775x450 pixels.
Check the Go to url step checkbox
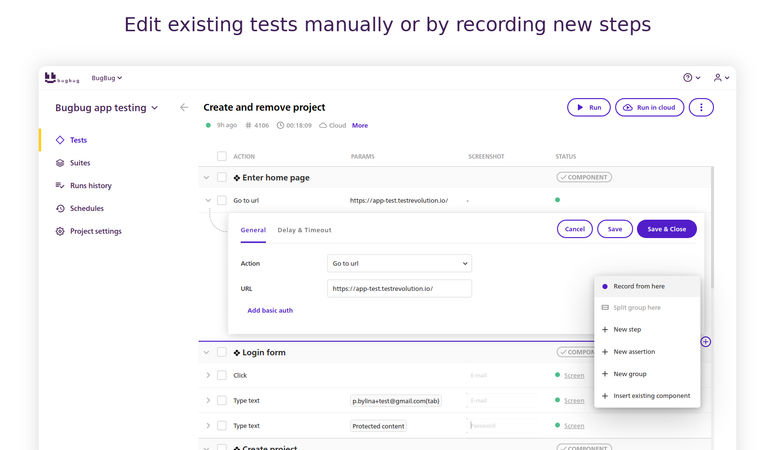222,200
